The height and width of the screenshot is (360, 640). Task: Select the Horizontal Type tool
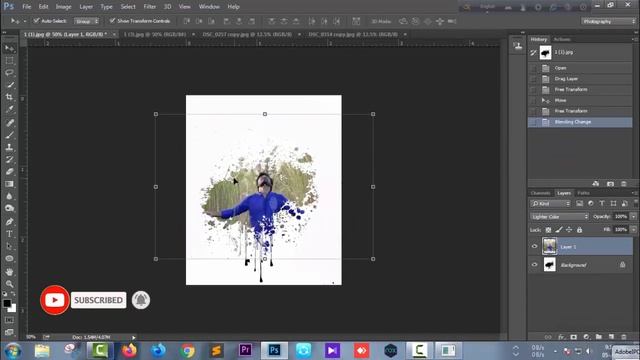click(x=9, y=234)
